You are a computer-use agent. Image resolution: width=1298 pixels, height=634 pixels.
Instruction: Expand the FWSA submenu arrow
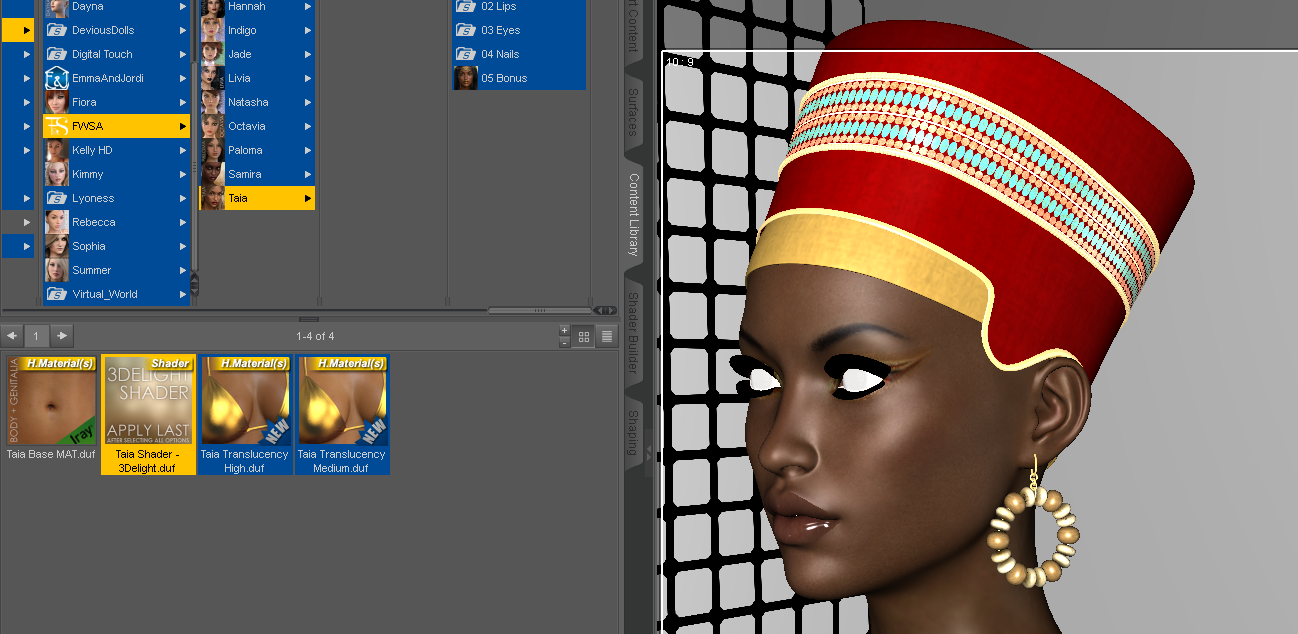point(183,126)
